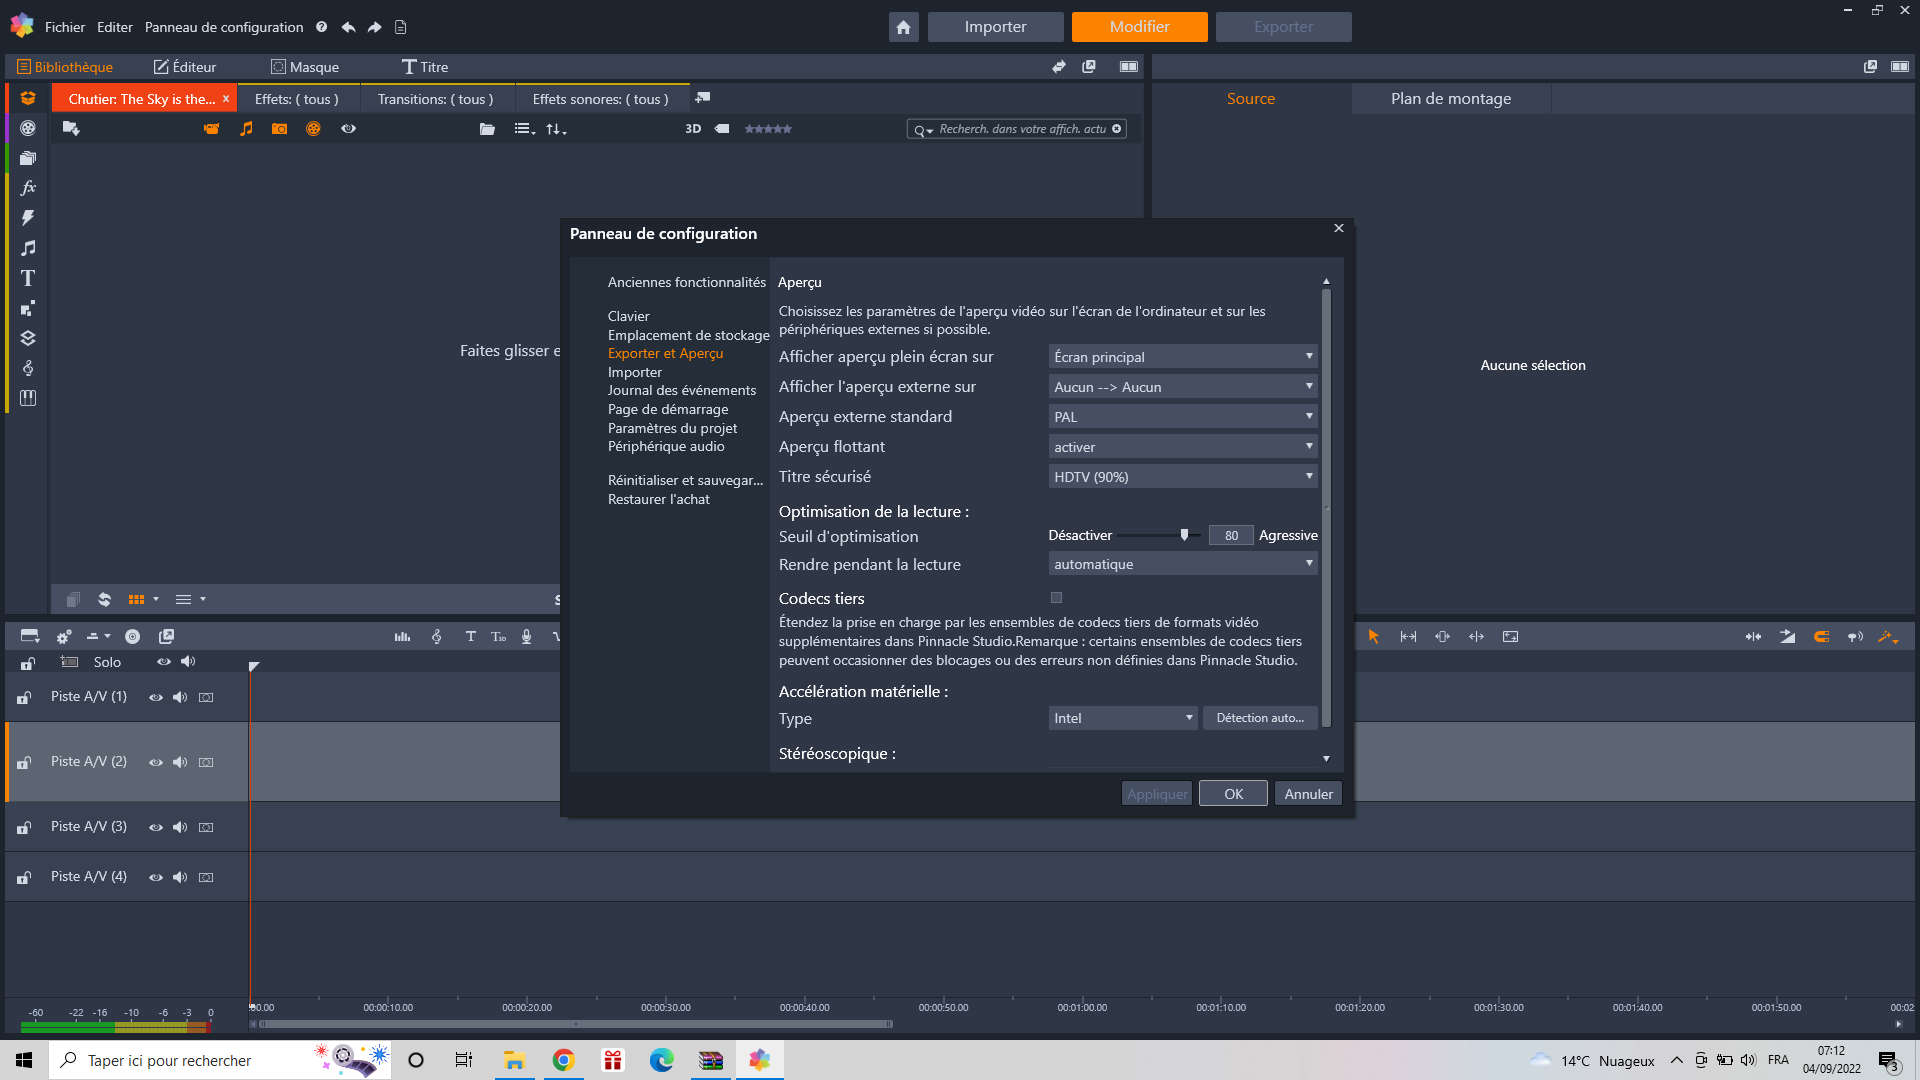The width and height of the screenshot is (1920, 1080).
Task: Switch to the Plan de montage tab
Action: [x=1450, y=99]
